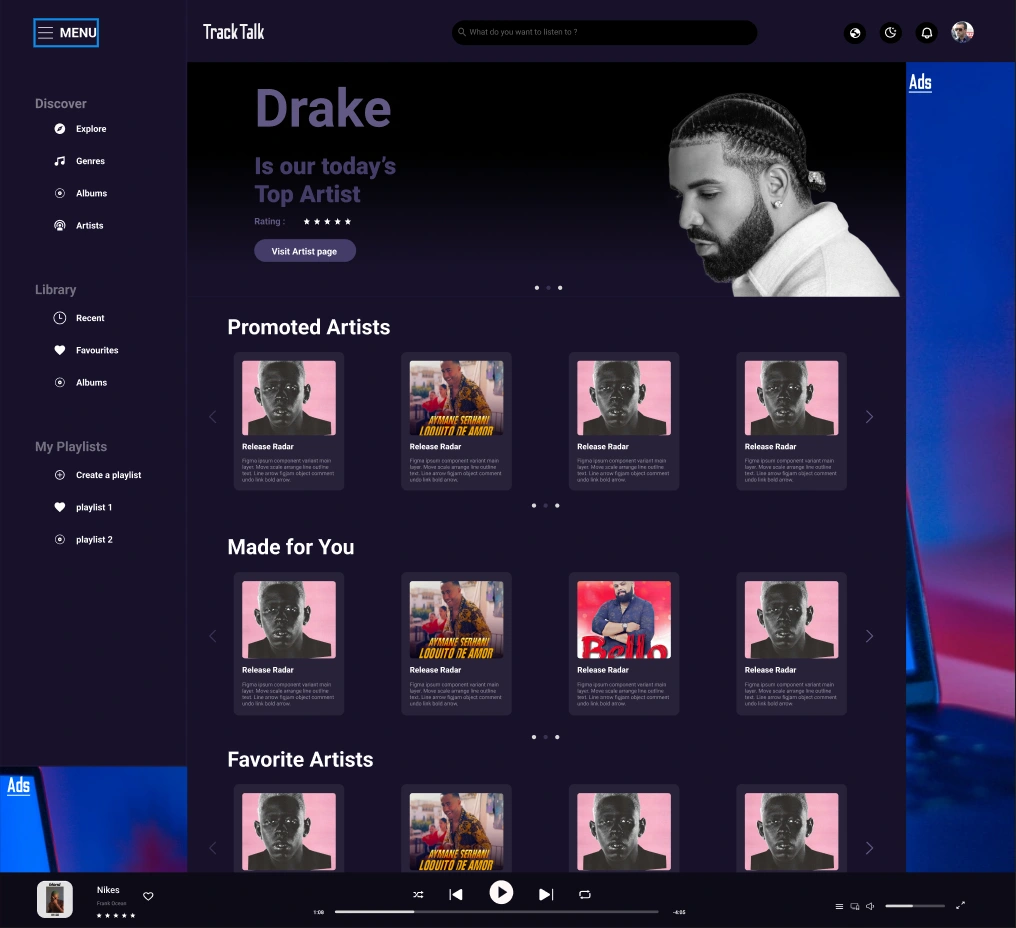Open Genres in sidebar
1016x928 pixels.
(x=90, y=161)
